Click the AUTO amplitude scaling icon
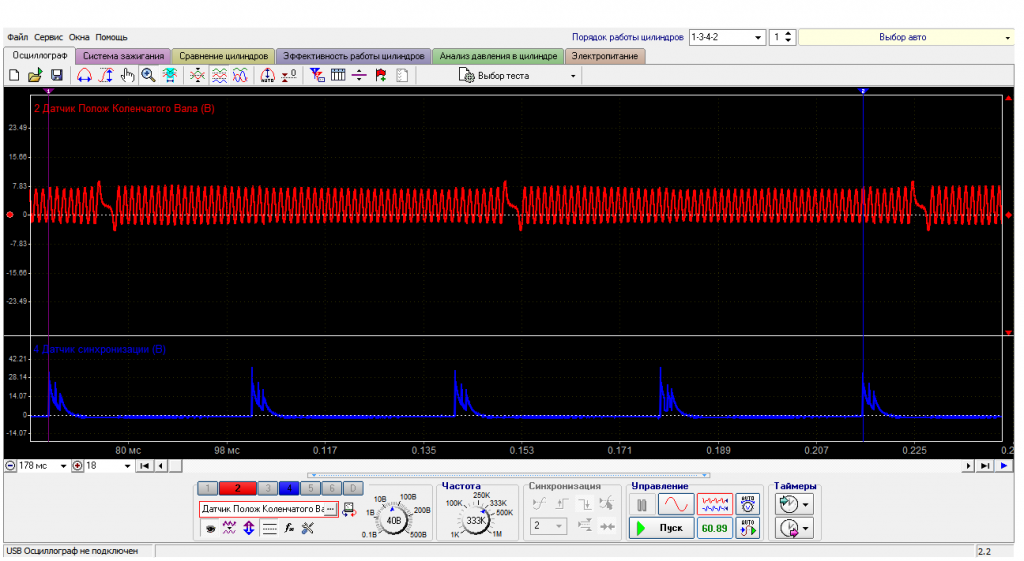This screenshot has height=561, width=1024. click(x=267, y=76)
